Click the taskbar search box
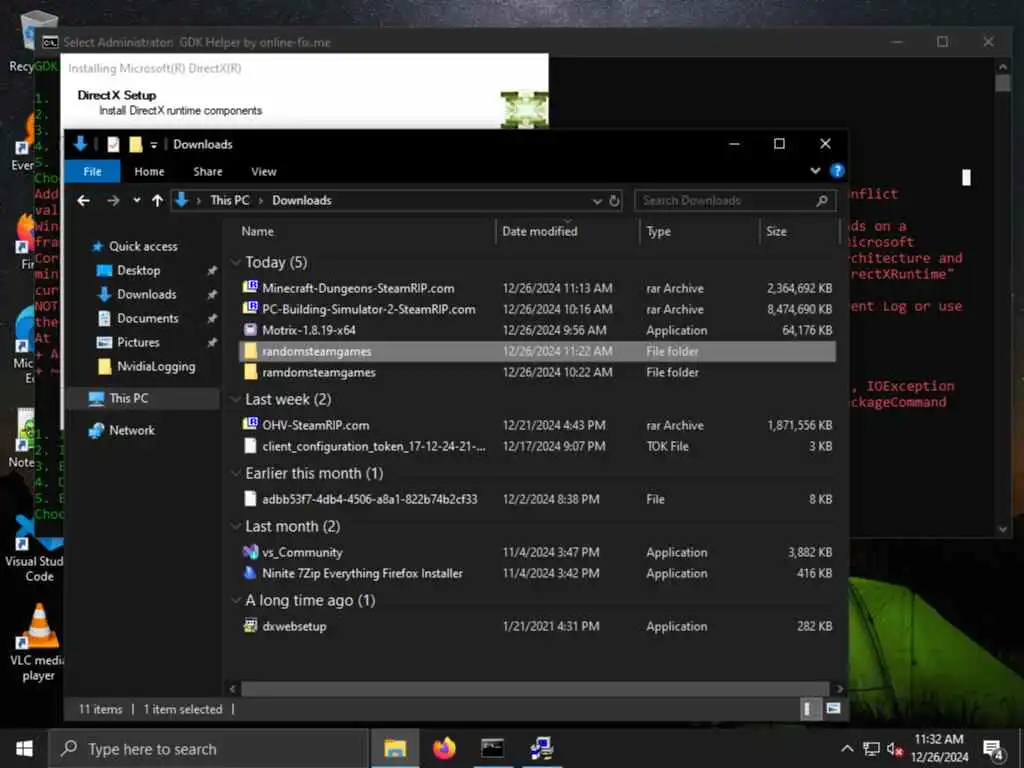This screenshot has width=1024, height=768. pyautogui.click(x=209, y=748)
